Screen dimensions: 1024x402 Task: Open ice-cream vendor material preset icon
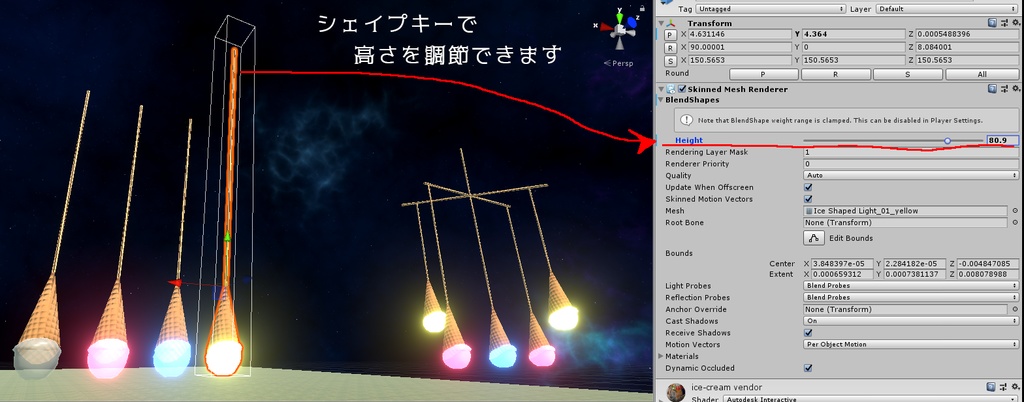pos(1004,388)
